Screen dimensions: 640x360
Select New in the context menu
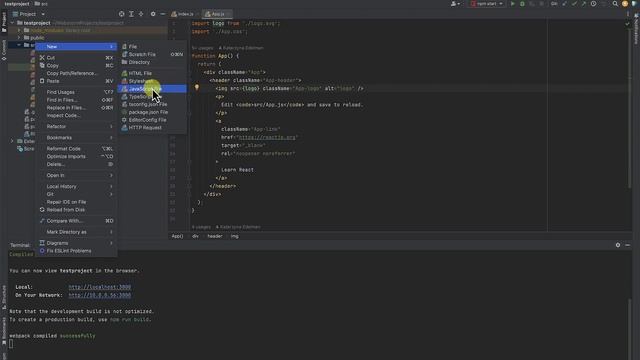76,47
